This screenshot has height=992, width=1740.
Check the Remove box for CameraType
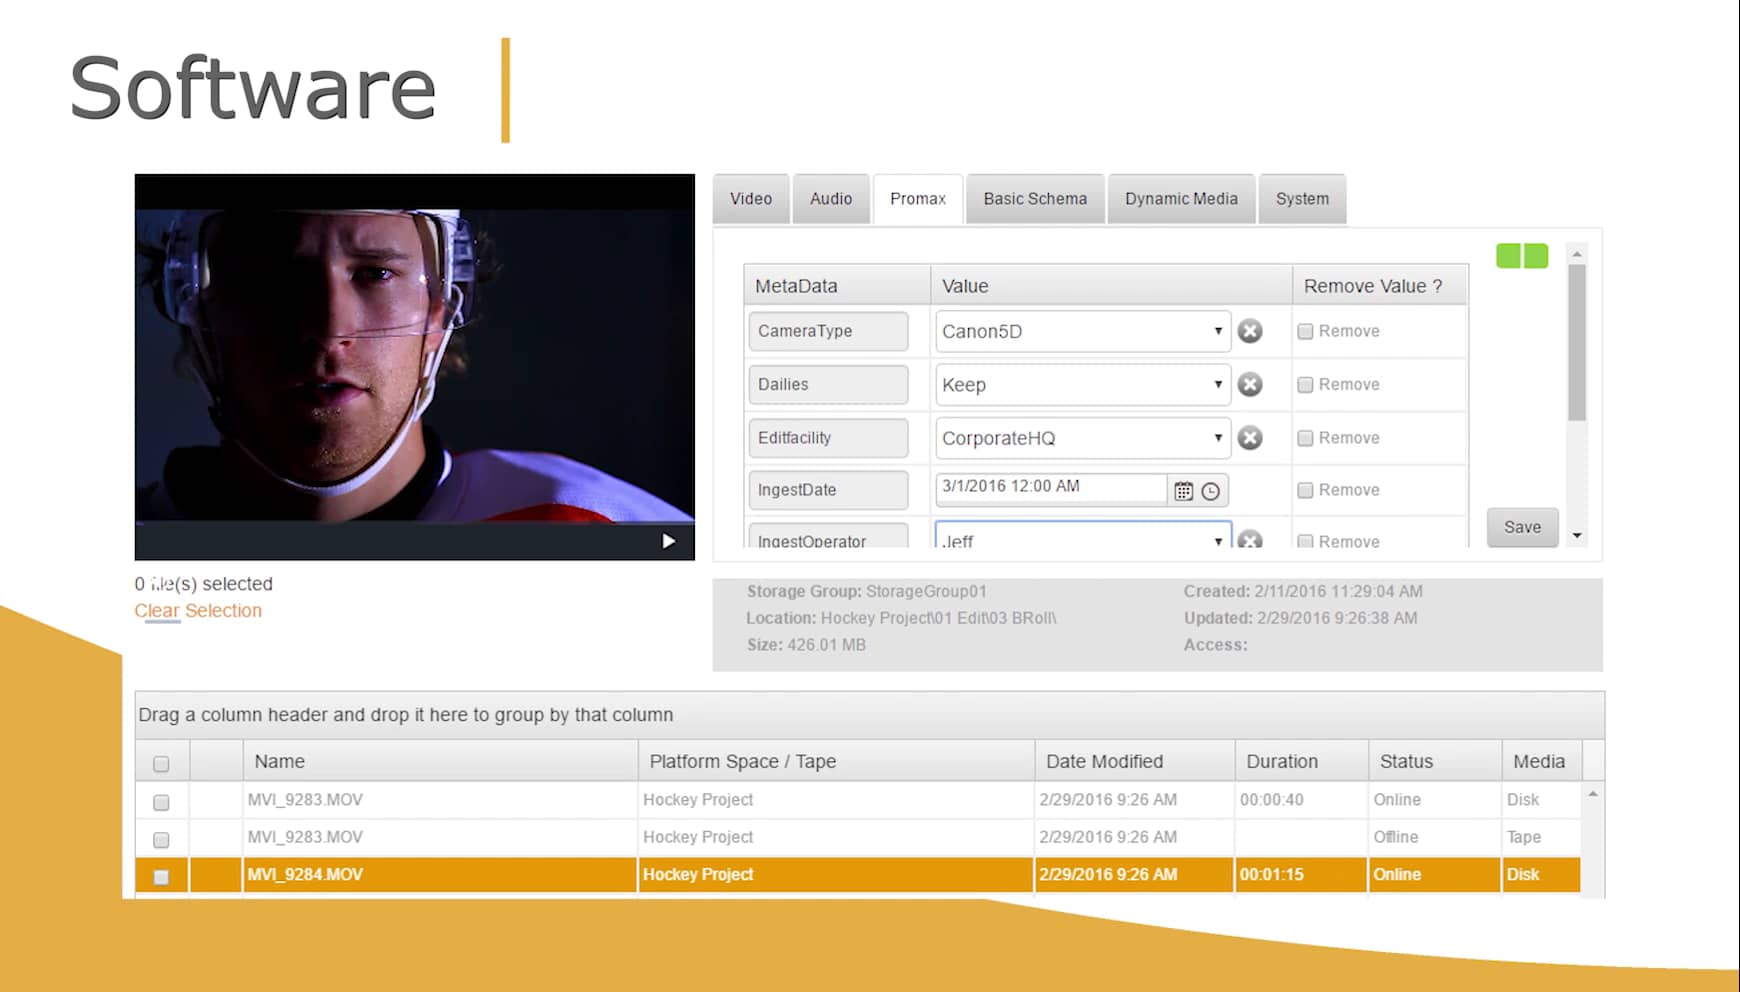[1306, 331]
